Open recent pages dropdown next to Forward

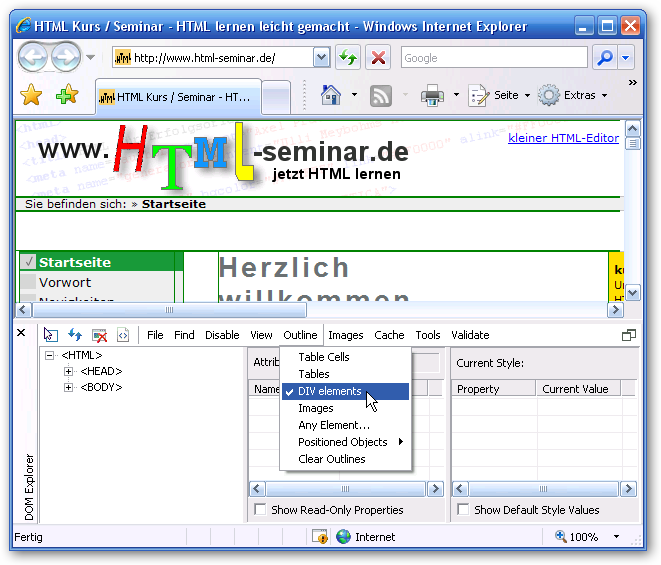click(x=91, y=57)
